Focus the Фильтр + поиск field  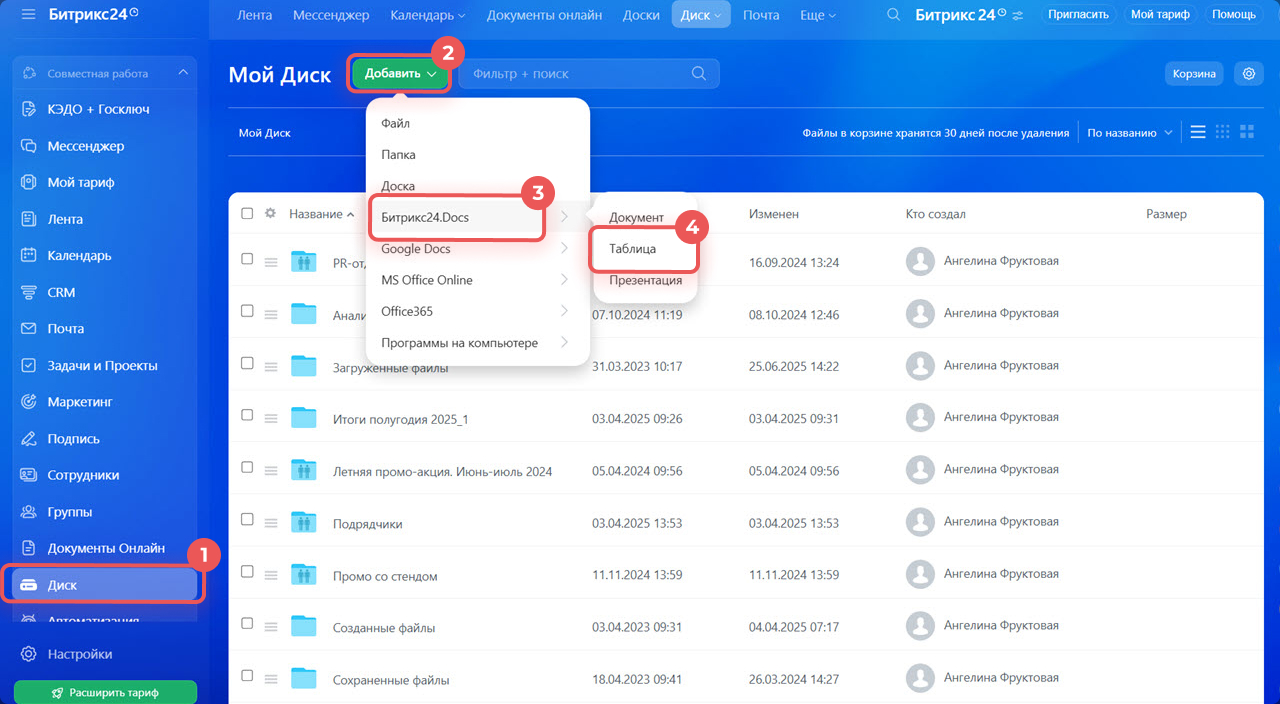tap(590, 73)
